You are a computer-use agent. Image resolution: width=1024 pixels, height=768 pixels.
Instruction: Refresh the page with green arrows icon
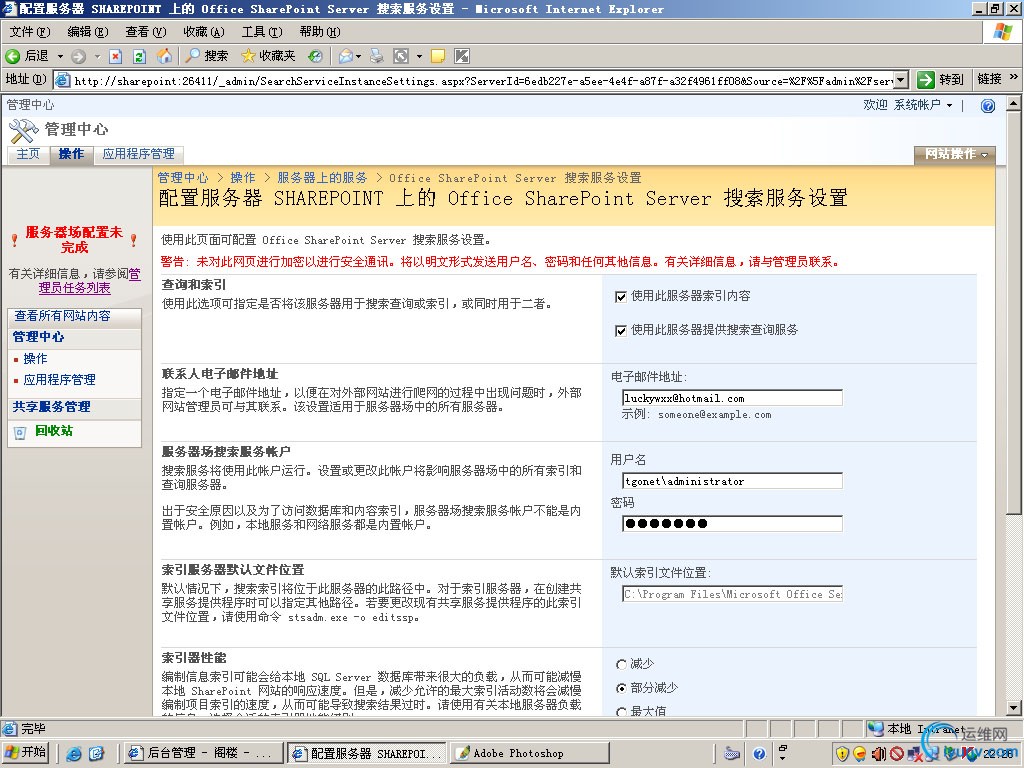pos(139,56)
